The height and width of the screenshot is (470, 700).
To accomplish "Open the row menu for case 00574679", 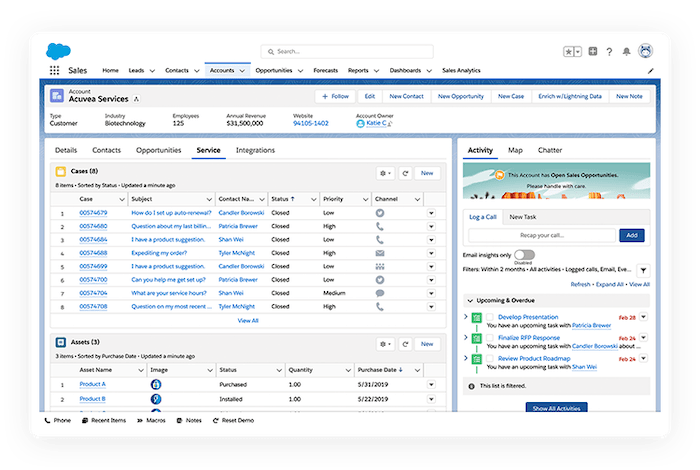I will 431,213.
